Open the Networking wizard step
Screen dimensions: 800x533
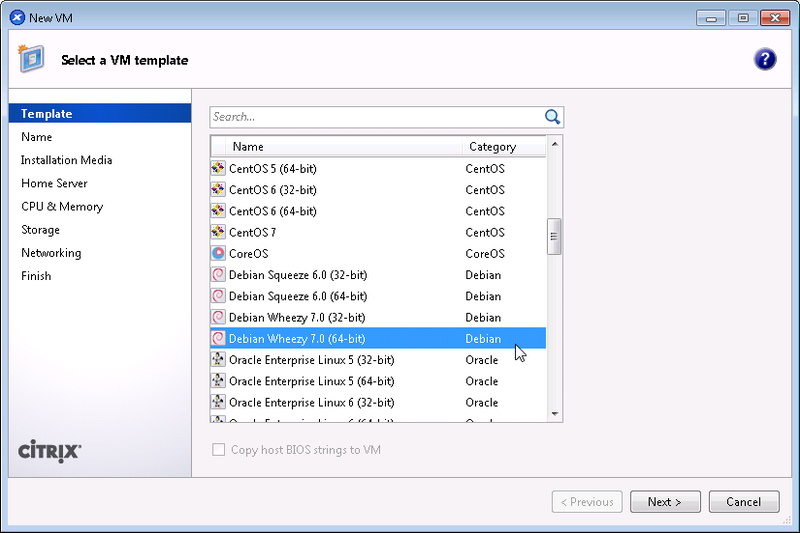point(51,253)
